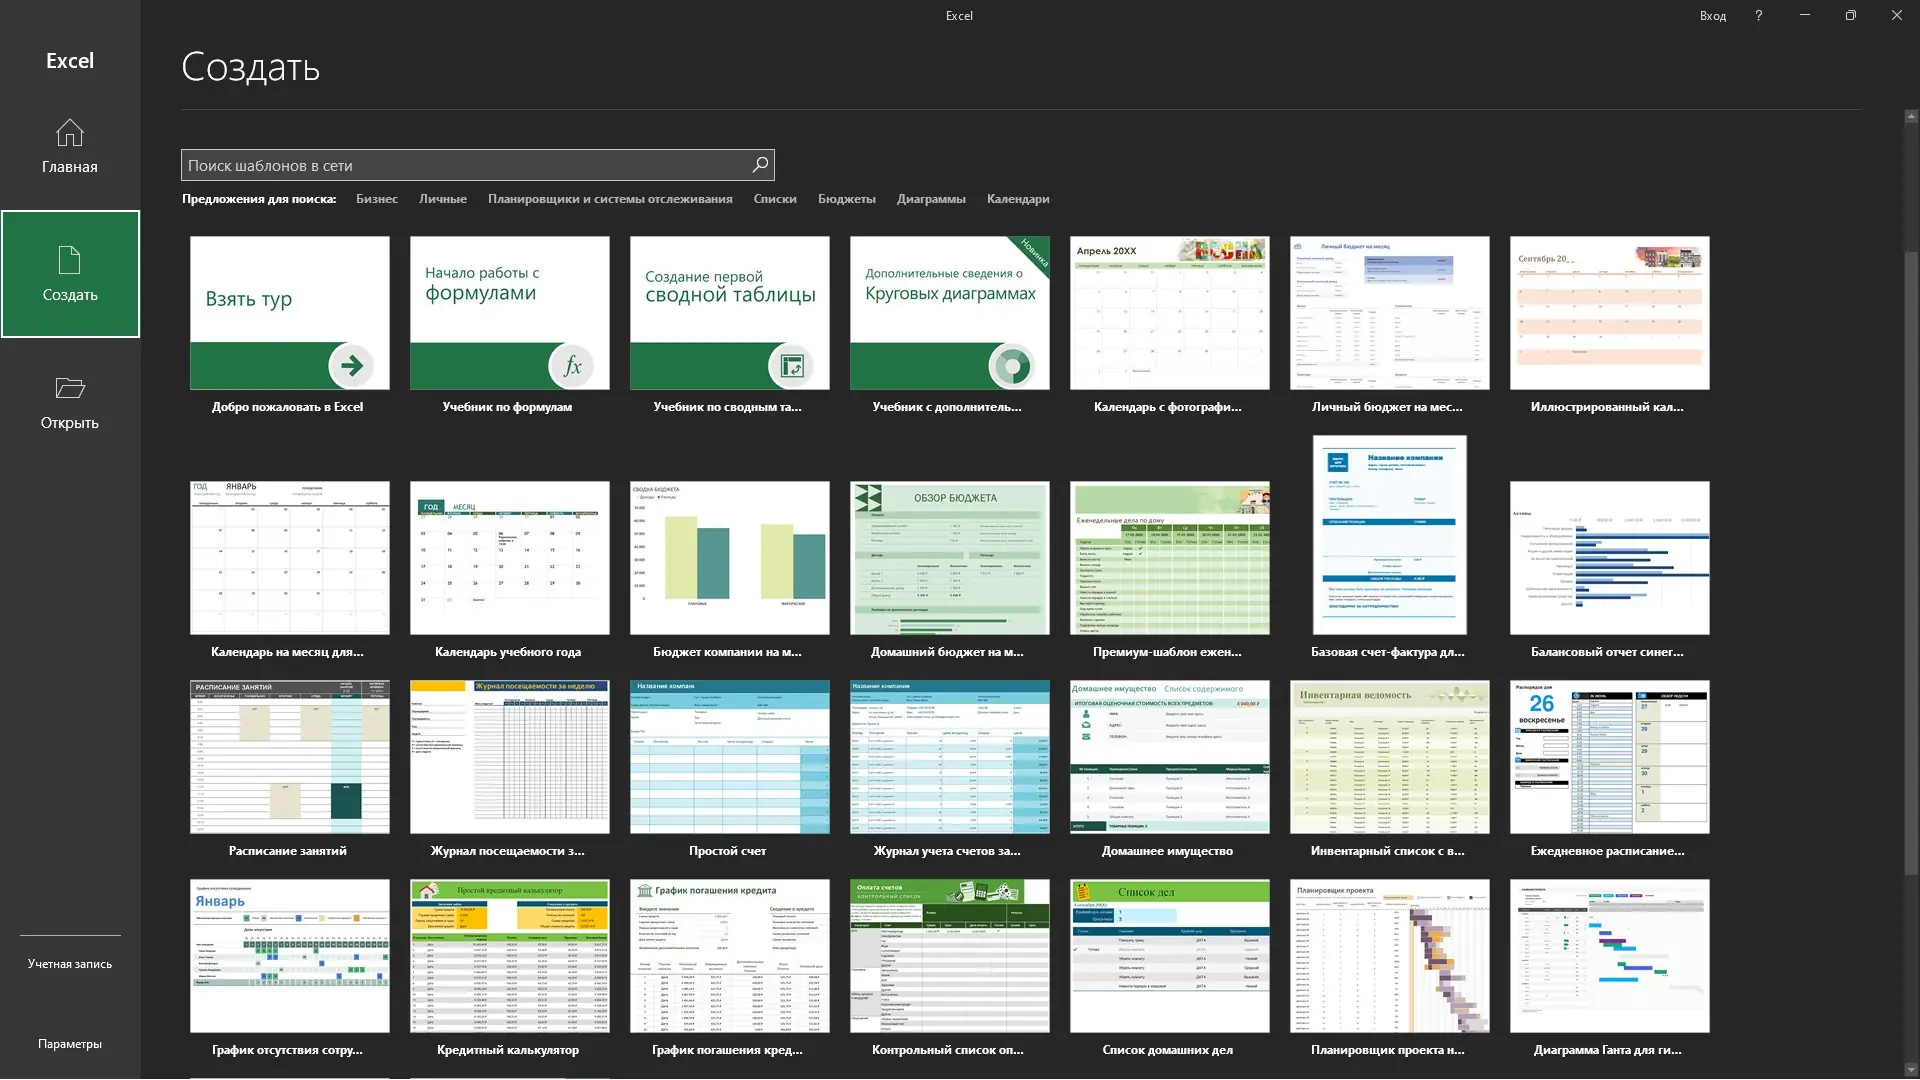Click the help question mark icon
The image size is (1920, 1080).
pos(1758,16)
